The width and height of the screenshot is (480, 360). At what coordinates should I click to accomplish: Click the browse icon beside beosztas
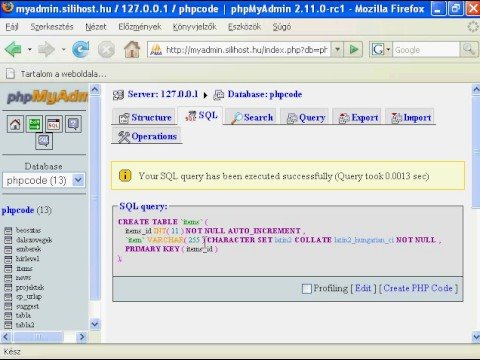pyautogui.click(x=8, y=230)
